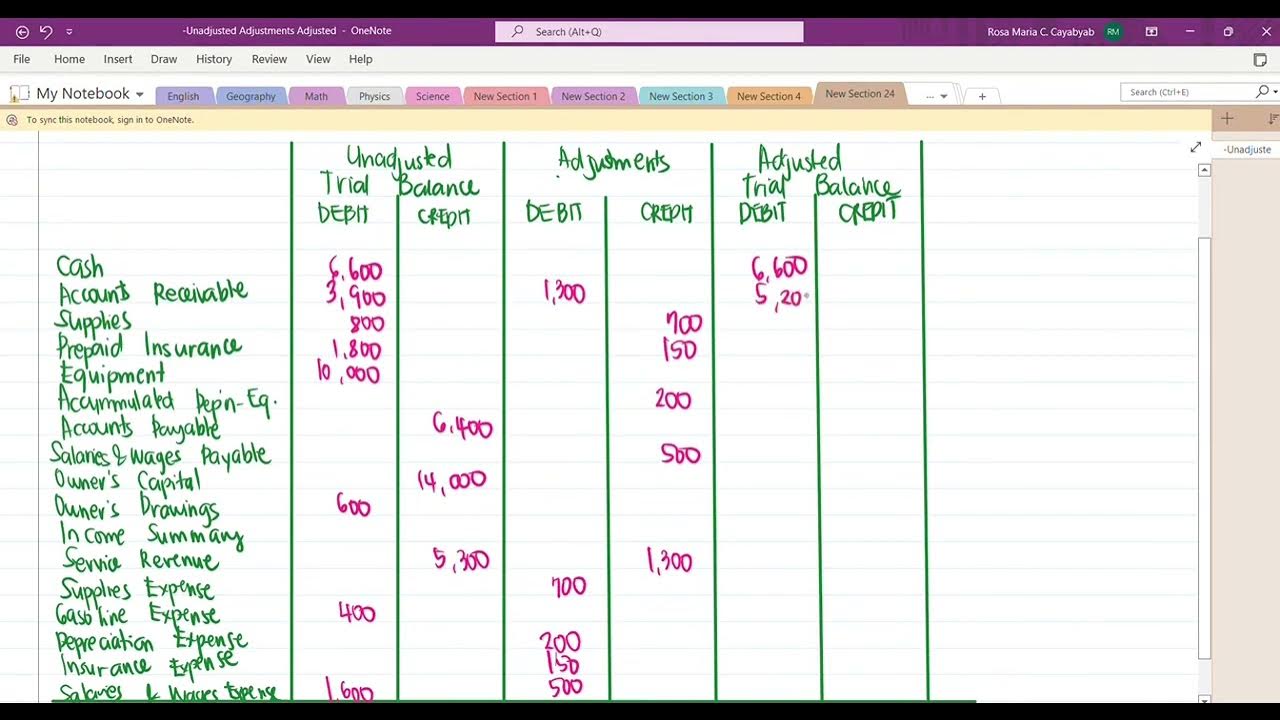Click the handwritten Accounts Receivable label
This screenshot has width=1280, height=720.
click(x=152, y=293)
